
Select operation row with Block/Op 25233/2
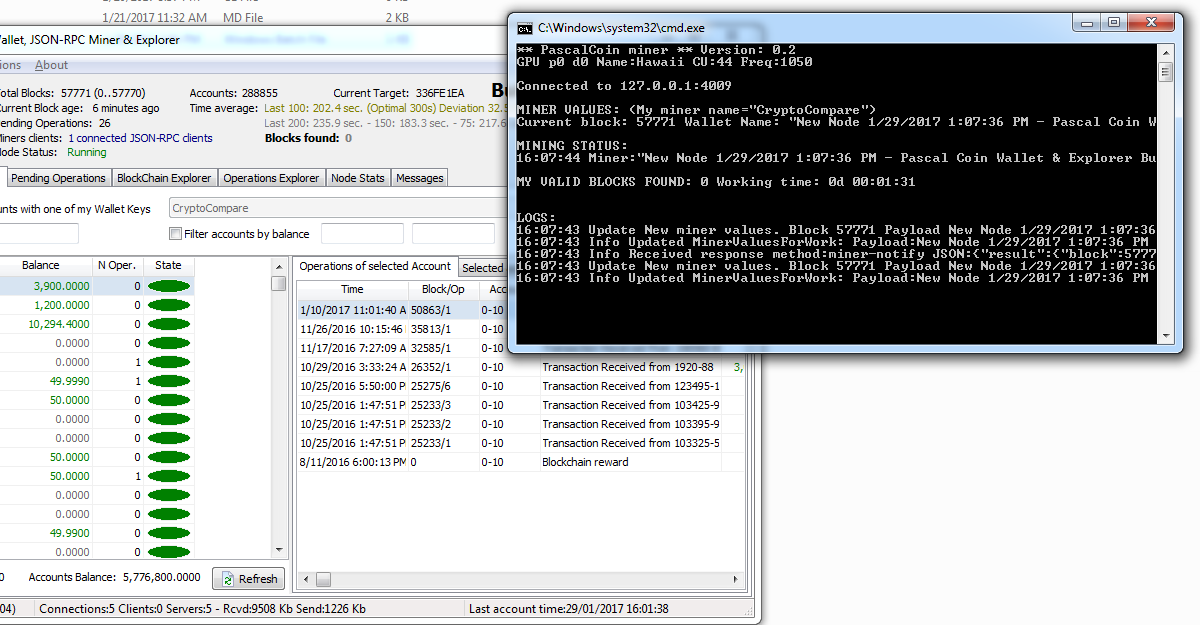[522, 424]
